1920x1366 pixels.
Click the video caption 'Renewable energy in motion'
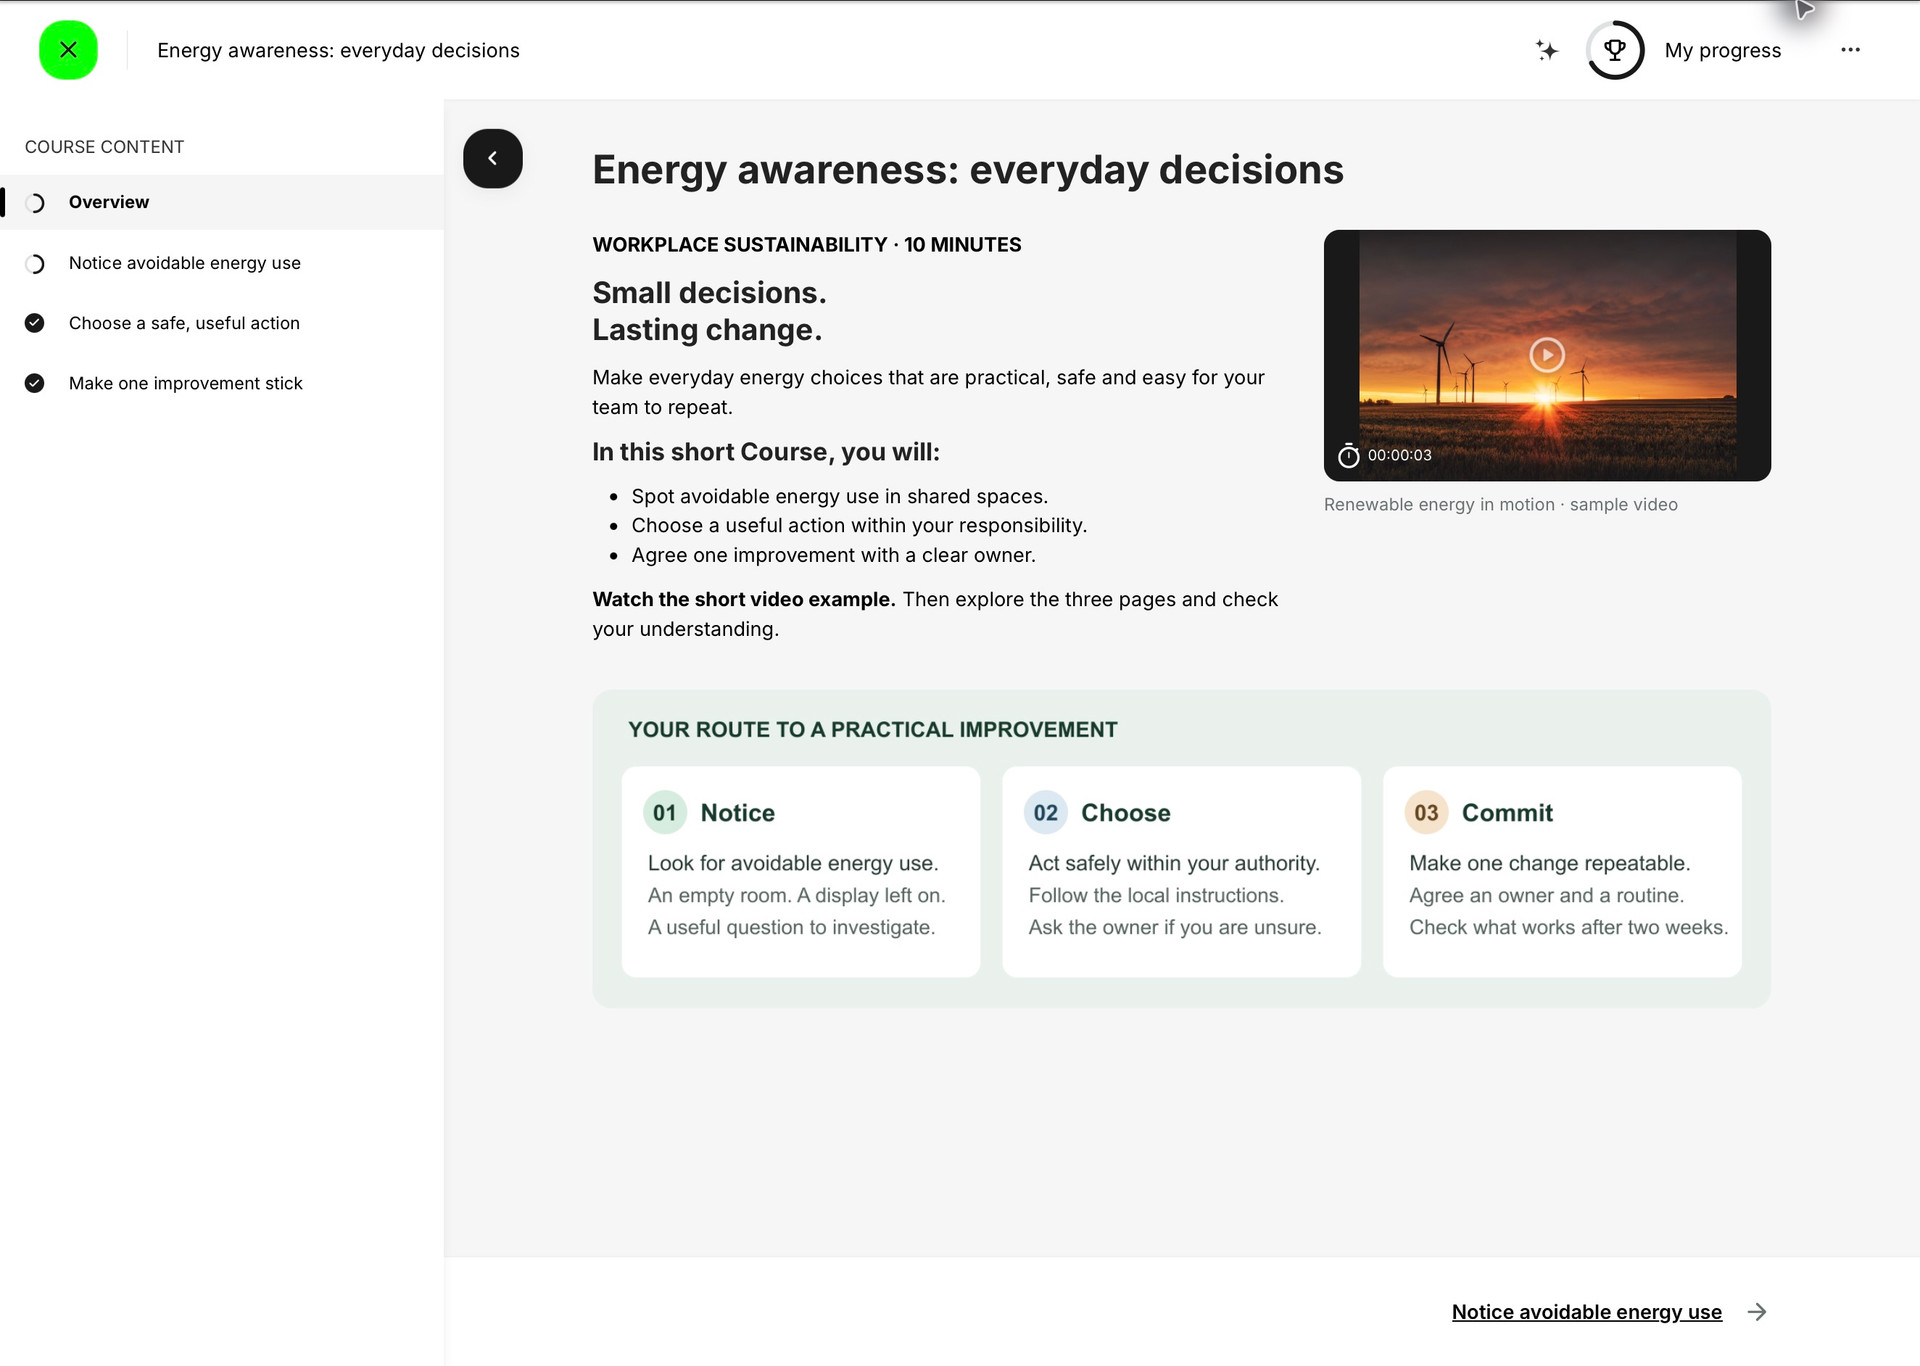tap(1439, 505)
